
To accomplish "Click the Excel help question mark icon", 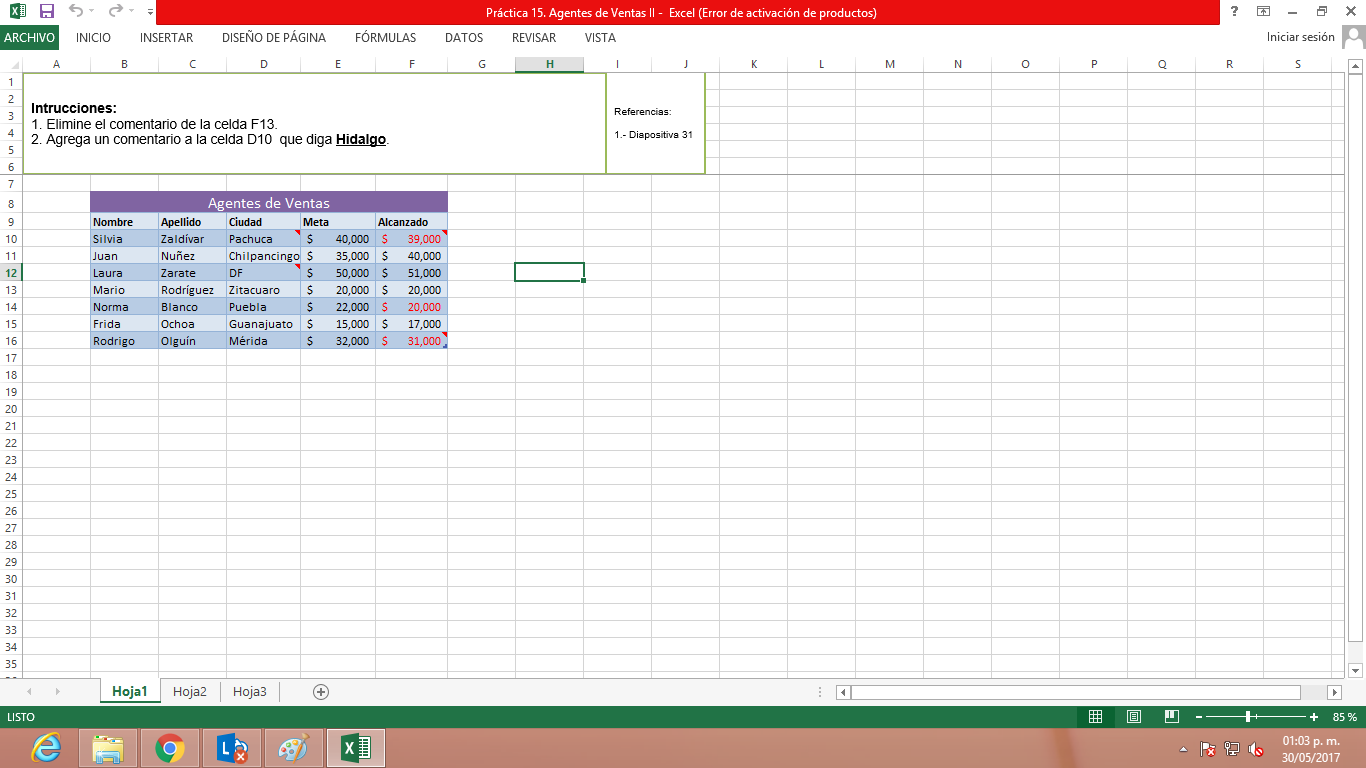I will click(1234, 12).
